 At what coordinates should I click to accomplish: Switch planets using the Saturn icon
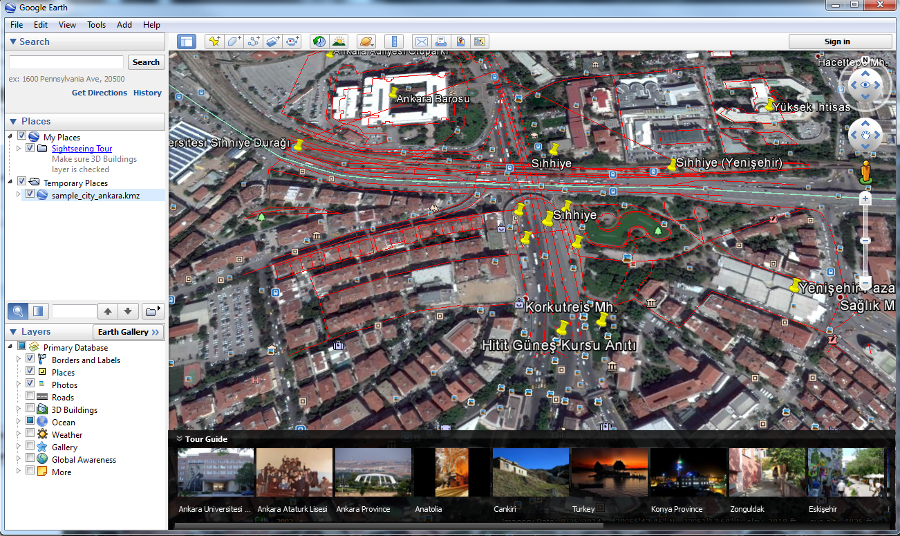tap(366, 41)
